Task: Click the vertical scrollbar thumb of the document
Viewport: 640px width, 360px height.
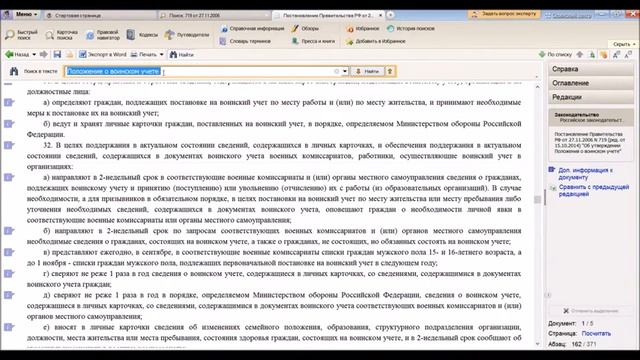Action: (x=537, y=200)
